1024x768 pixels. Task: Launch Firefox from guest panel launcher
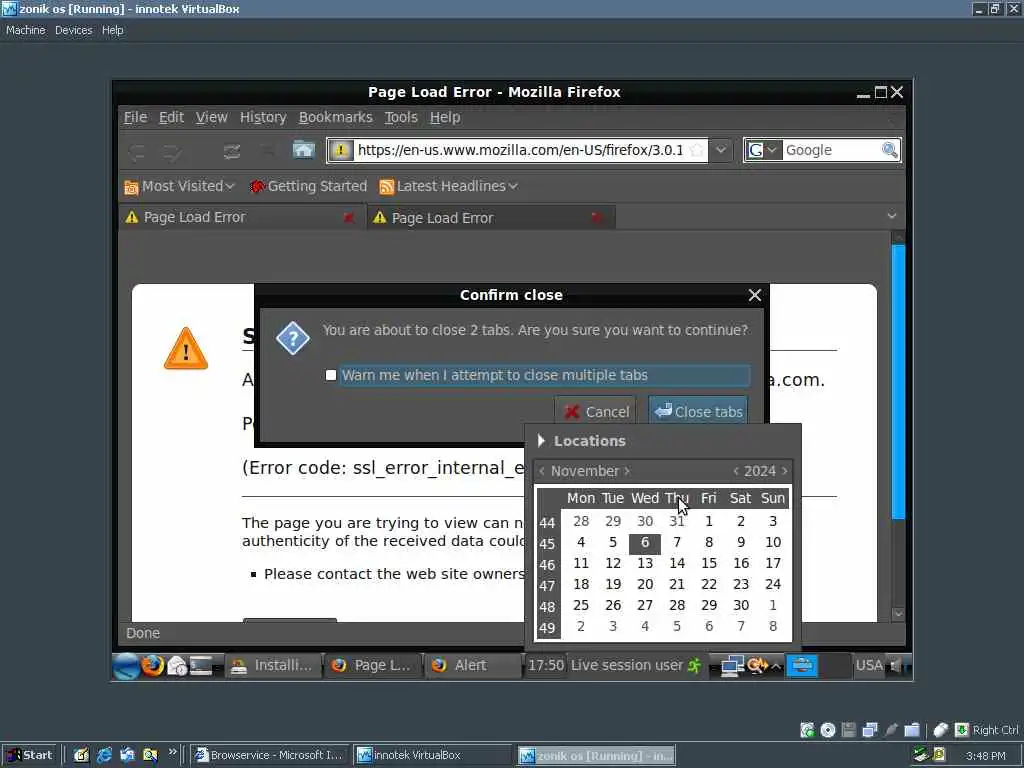coord(153,665)
